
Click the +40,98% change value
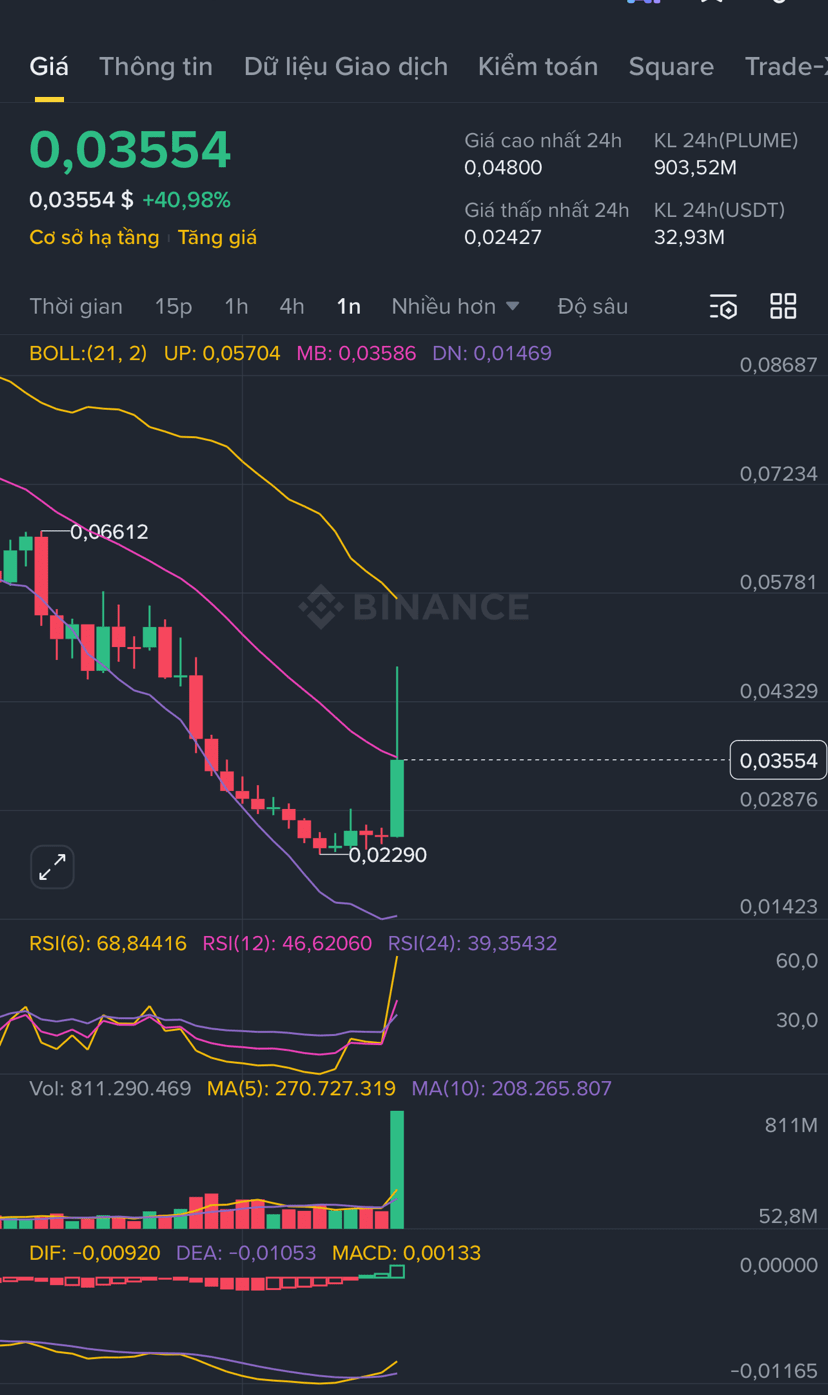point(186,200)
